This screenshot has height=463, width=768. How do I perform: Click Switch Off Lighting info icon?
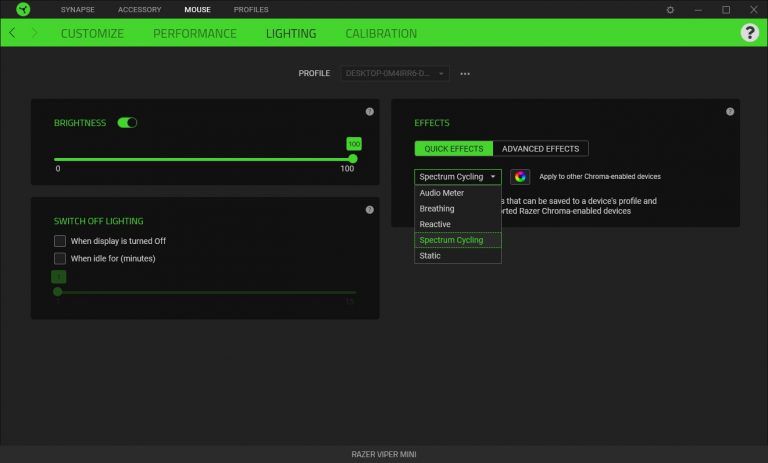point(369,210)
